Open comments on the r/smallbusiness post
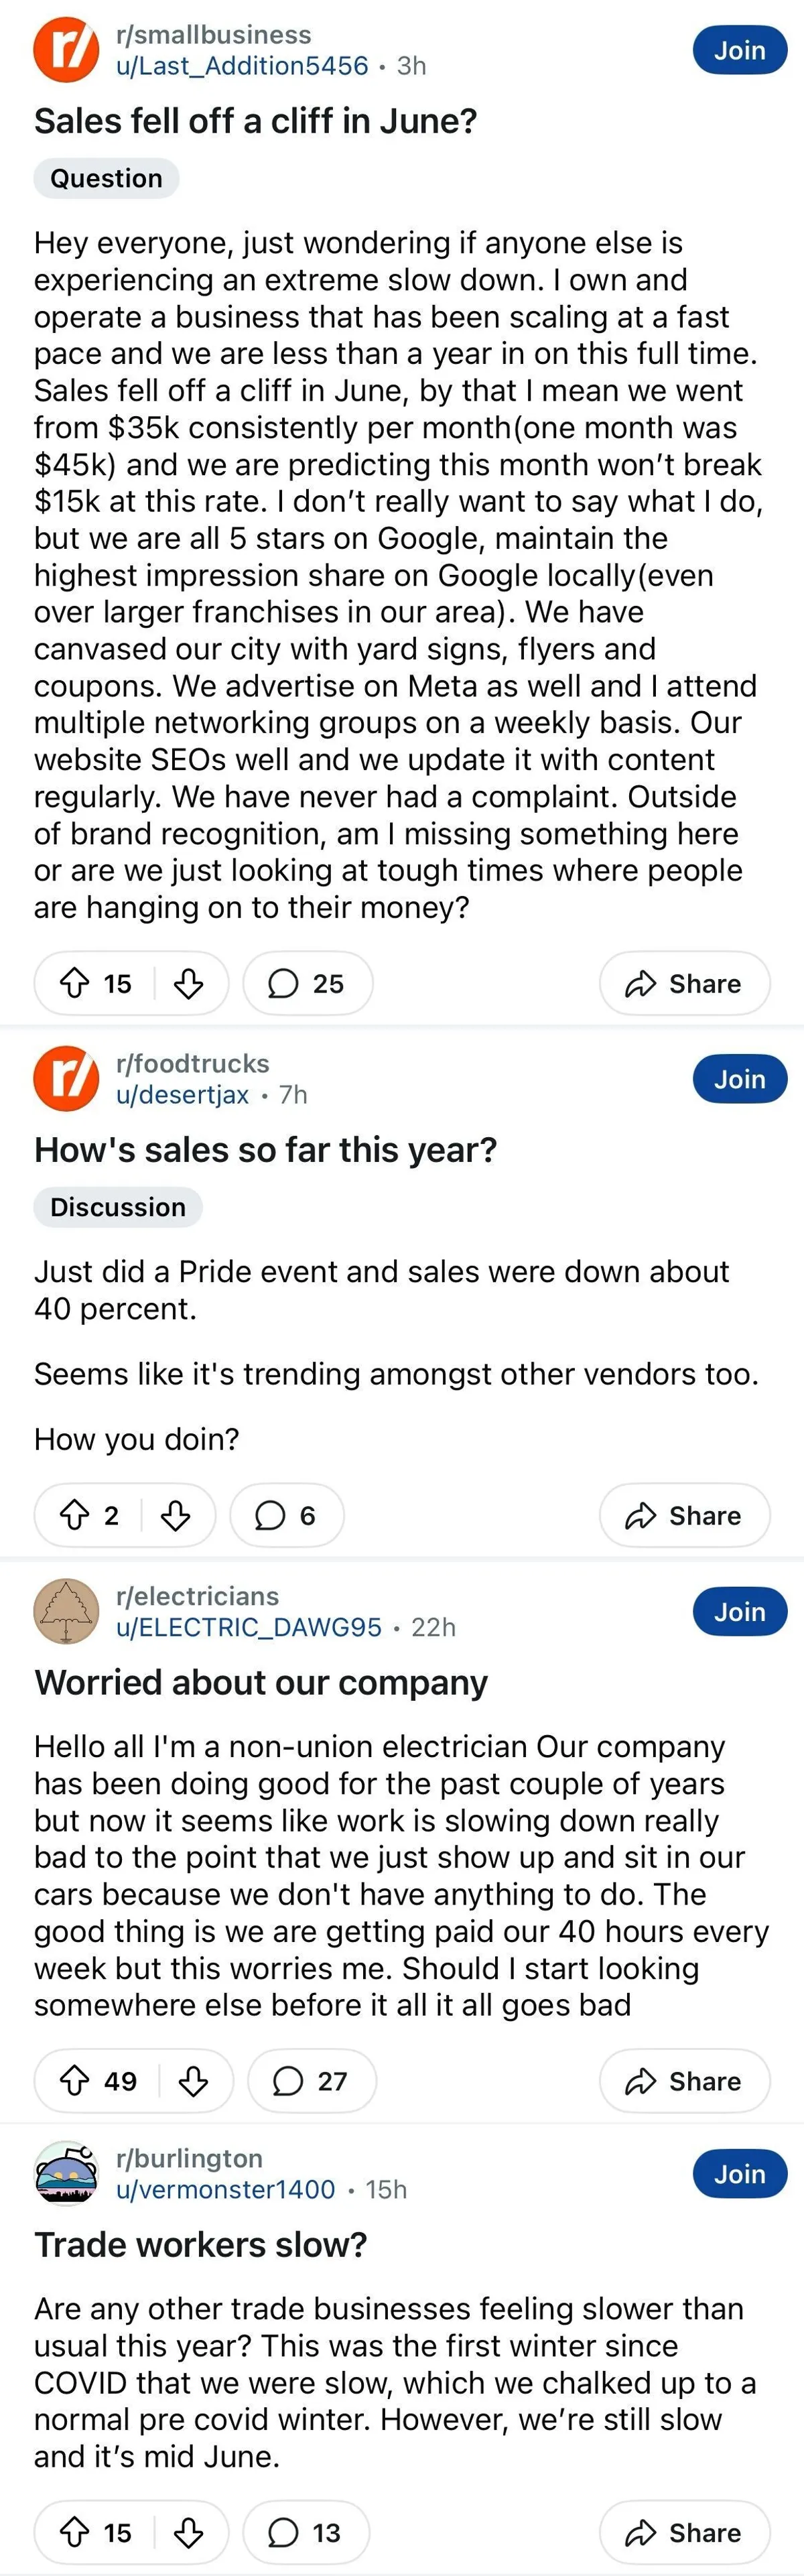The width and height of the screenshot is (804, 2576). click(x=307, y=983)
